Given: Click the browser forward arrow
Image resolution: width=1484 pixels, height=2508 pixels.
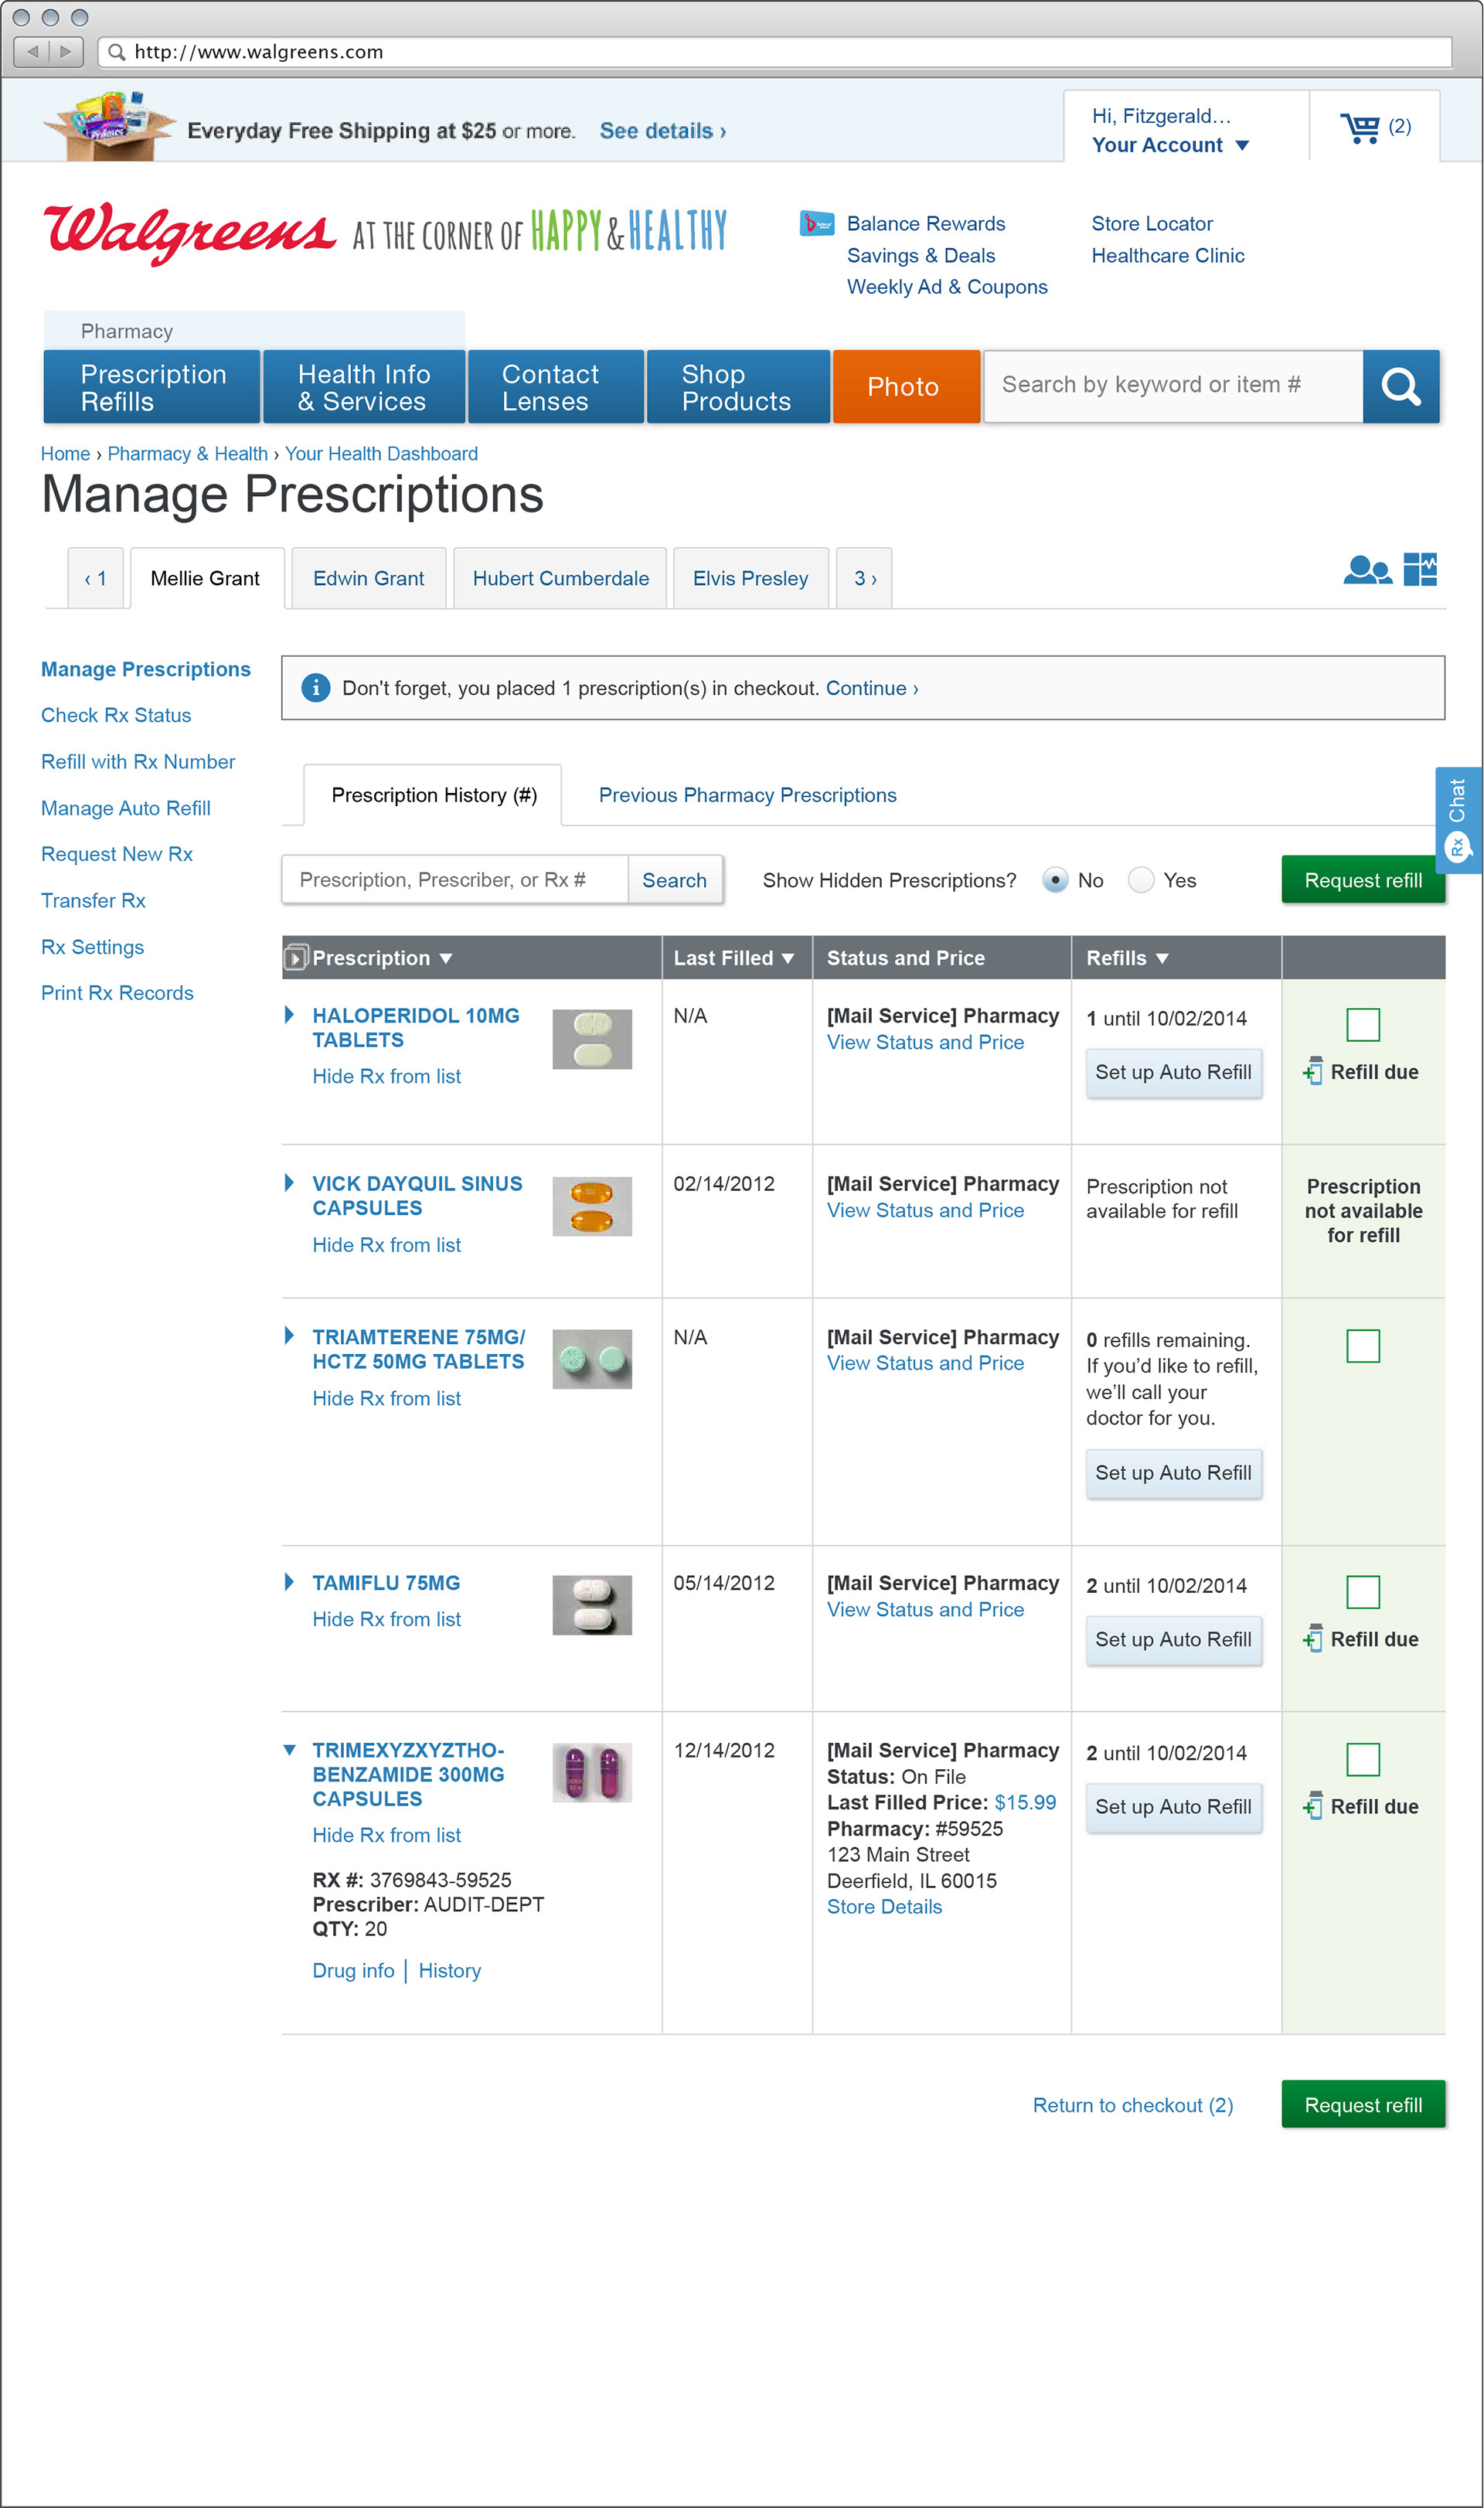Looking at the screenshot, I should pyautogui.click(x=66, y=51).
